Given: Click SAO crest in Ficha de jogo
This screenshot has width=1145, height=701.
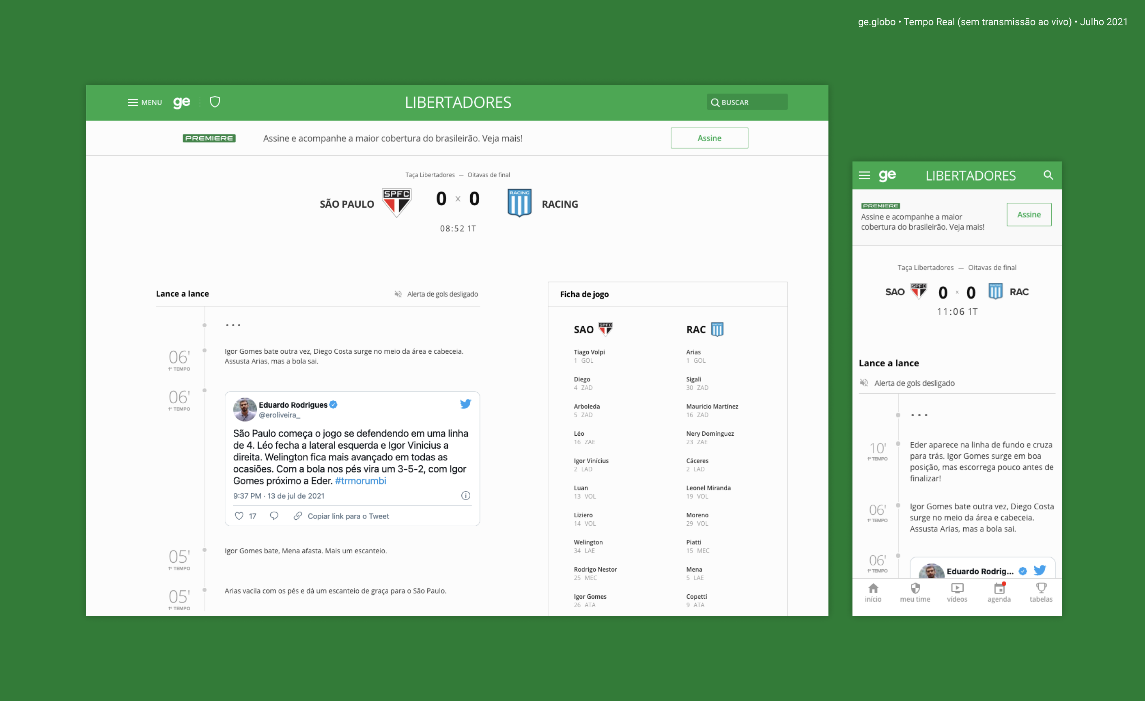Looking at the screenshot, I should pos(605,329).
